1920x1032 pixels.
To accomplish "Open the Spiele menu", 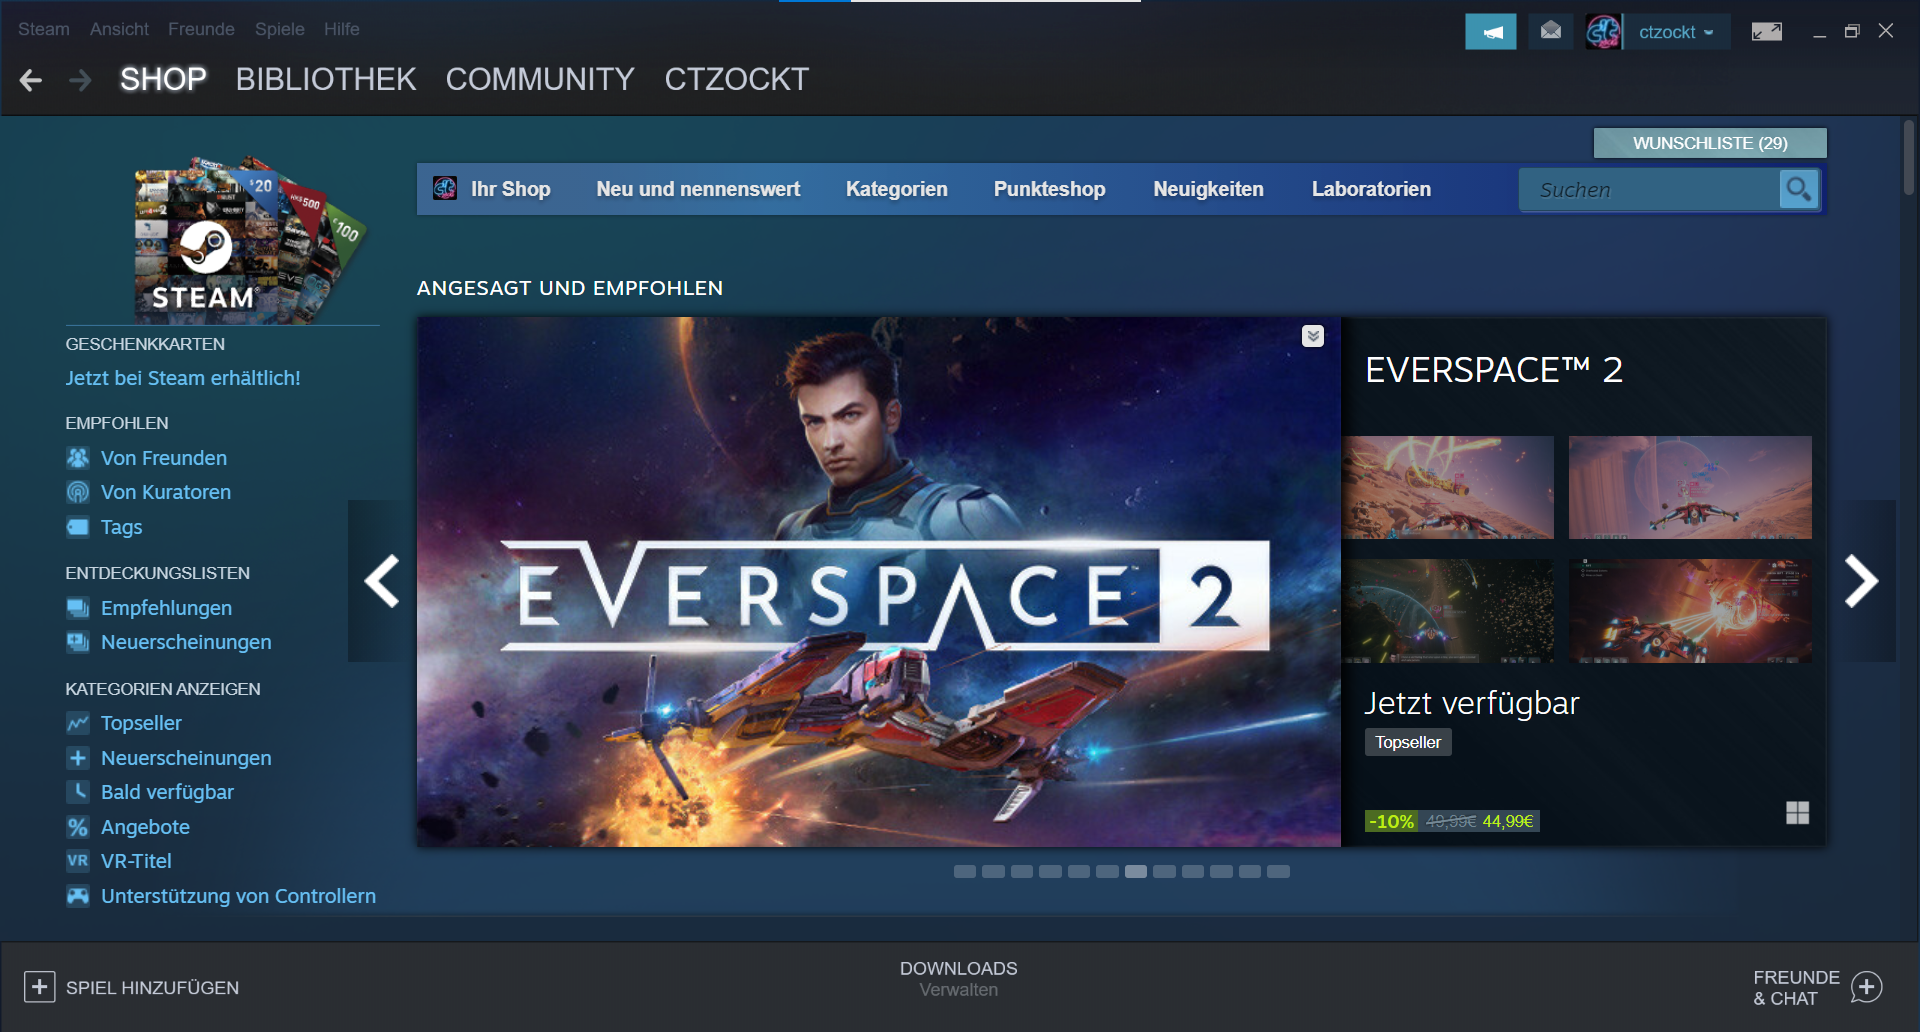I will [279, 29].
